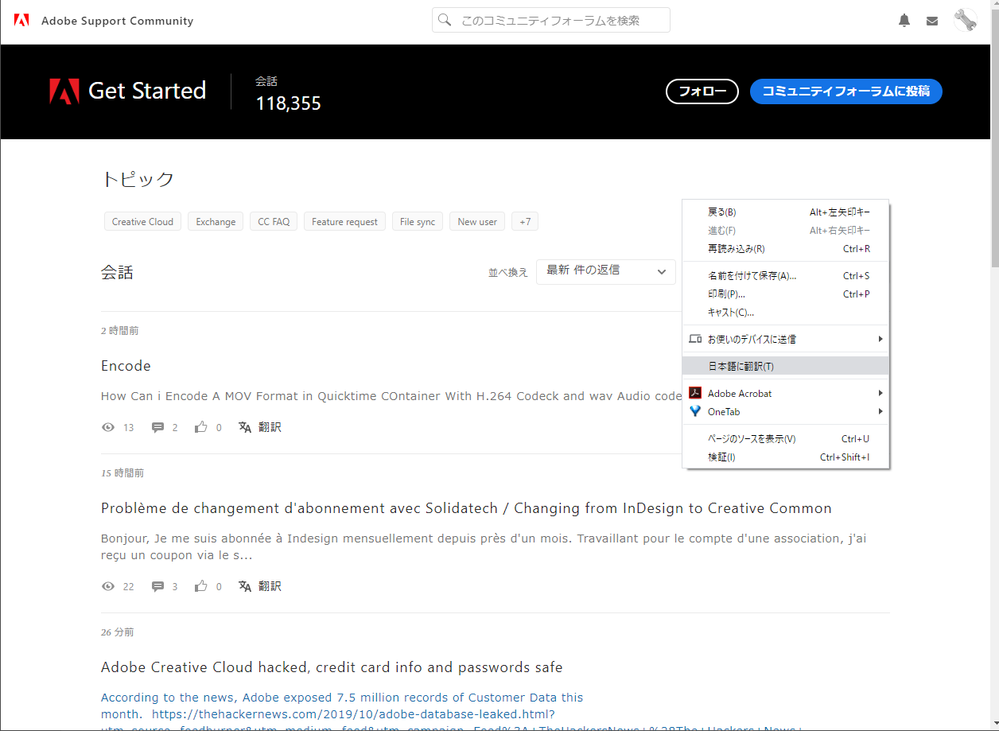Choose ページのソースを表示(V) menu item
This screenshot has height=731, width=999.
[785, 439]
